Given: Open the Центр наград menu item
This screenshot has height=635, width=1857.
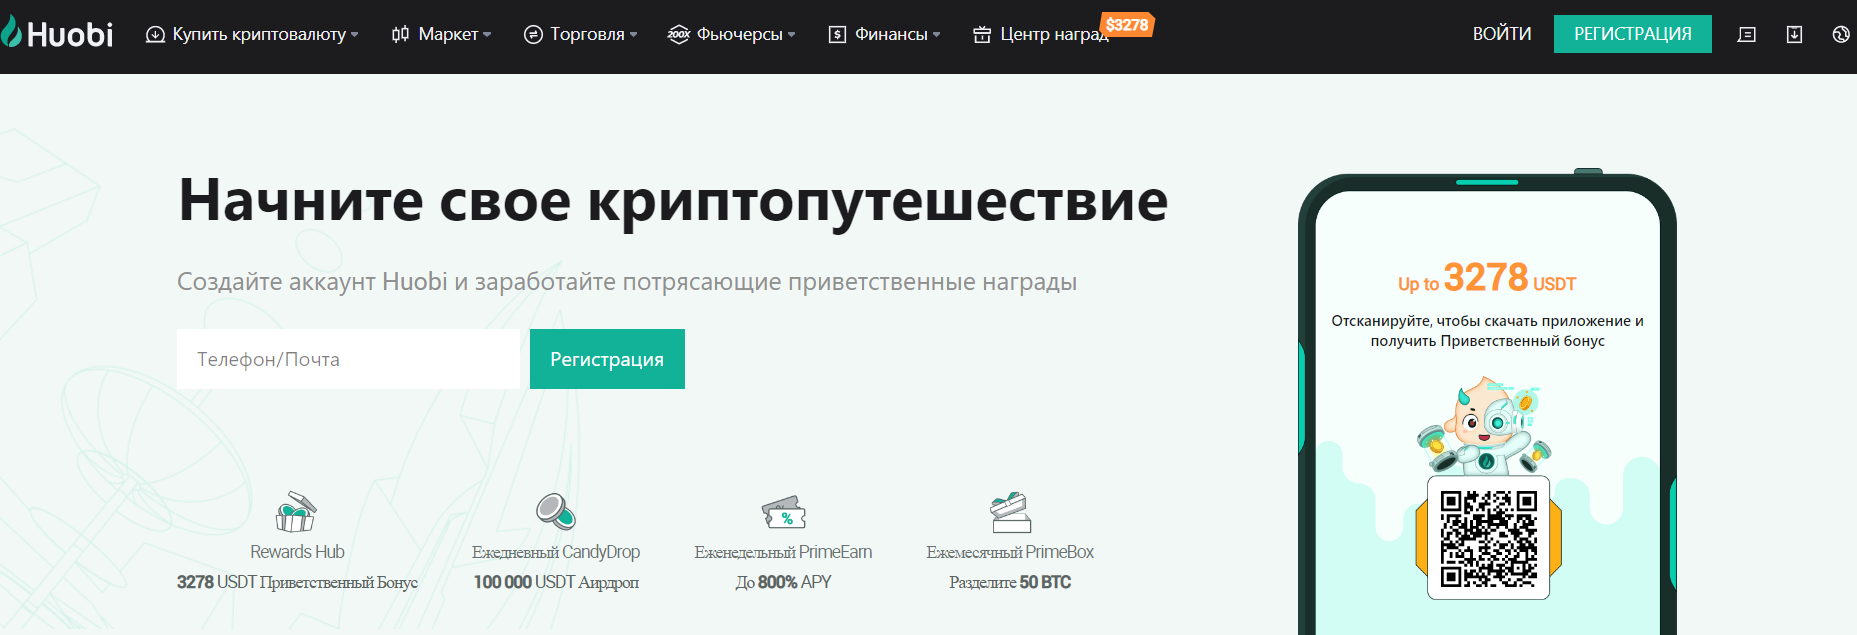Looking at the screenshot, I should 1054,35.
